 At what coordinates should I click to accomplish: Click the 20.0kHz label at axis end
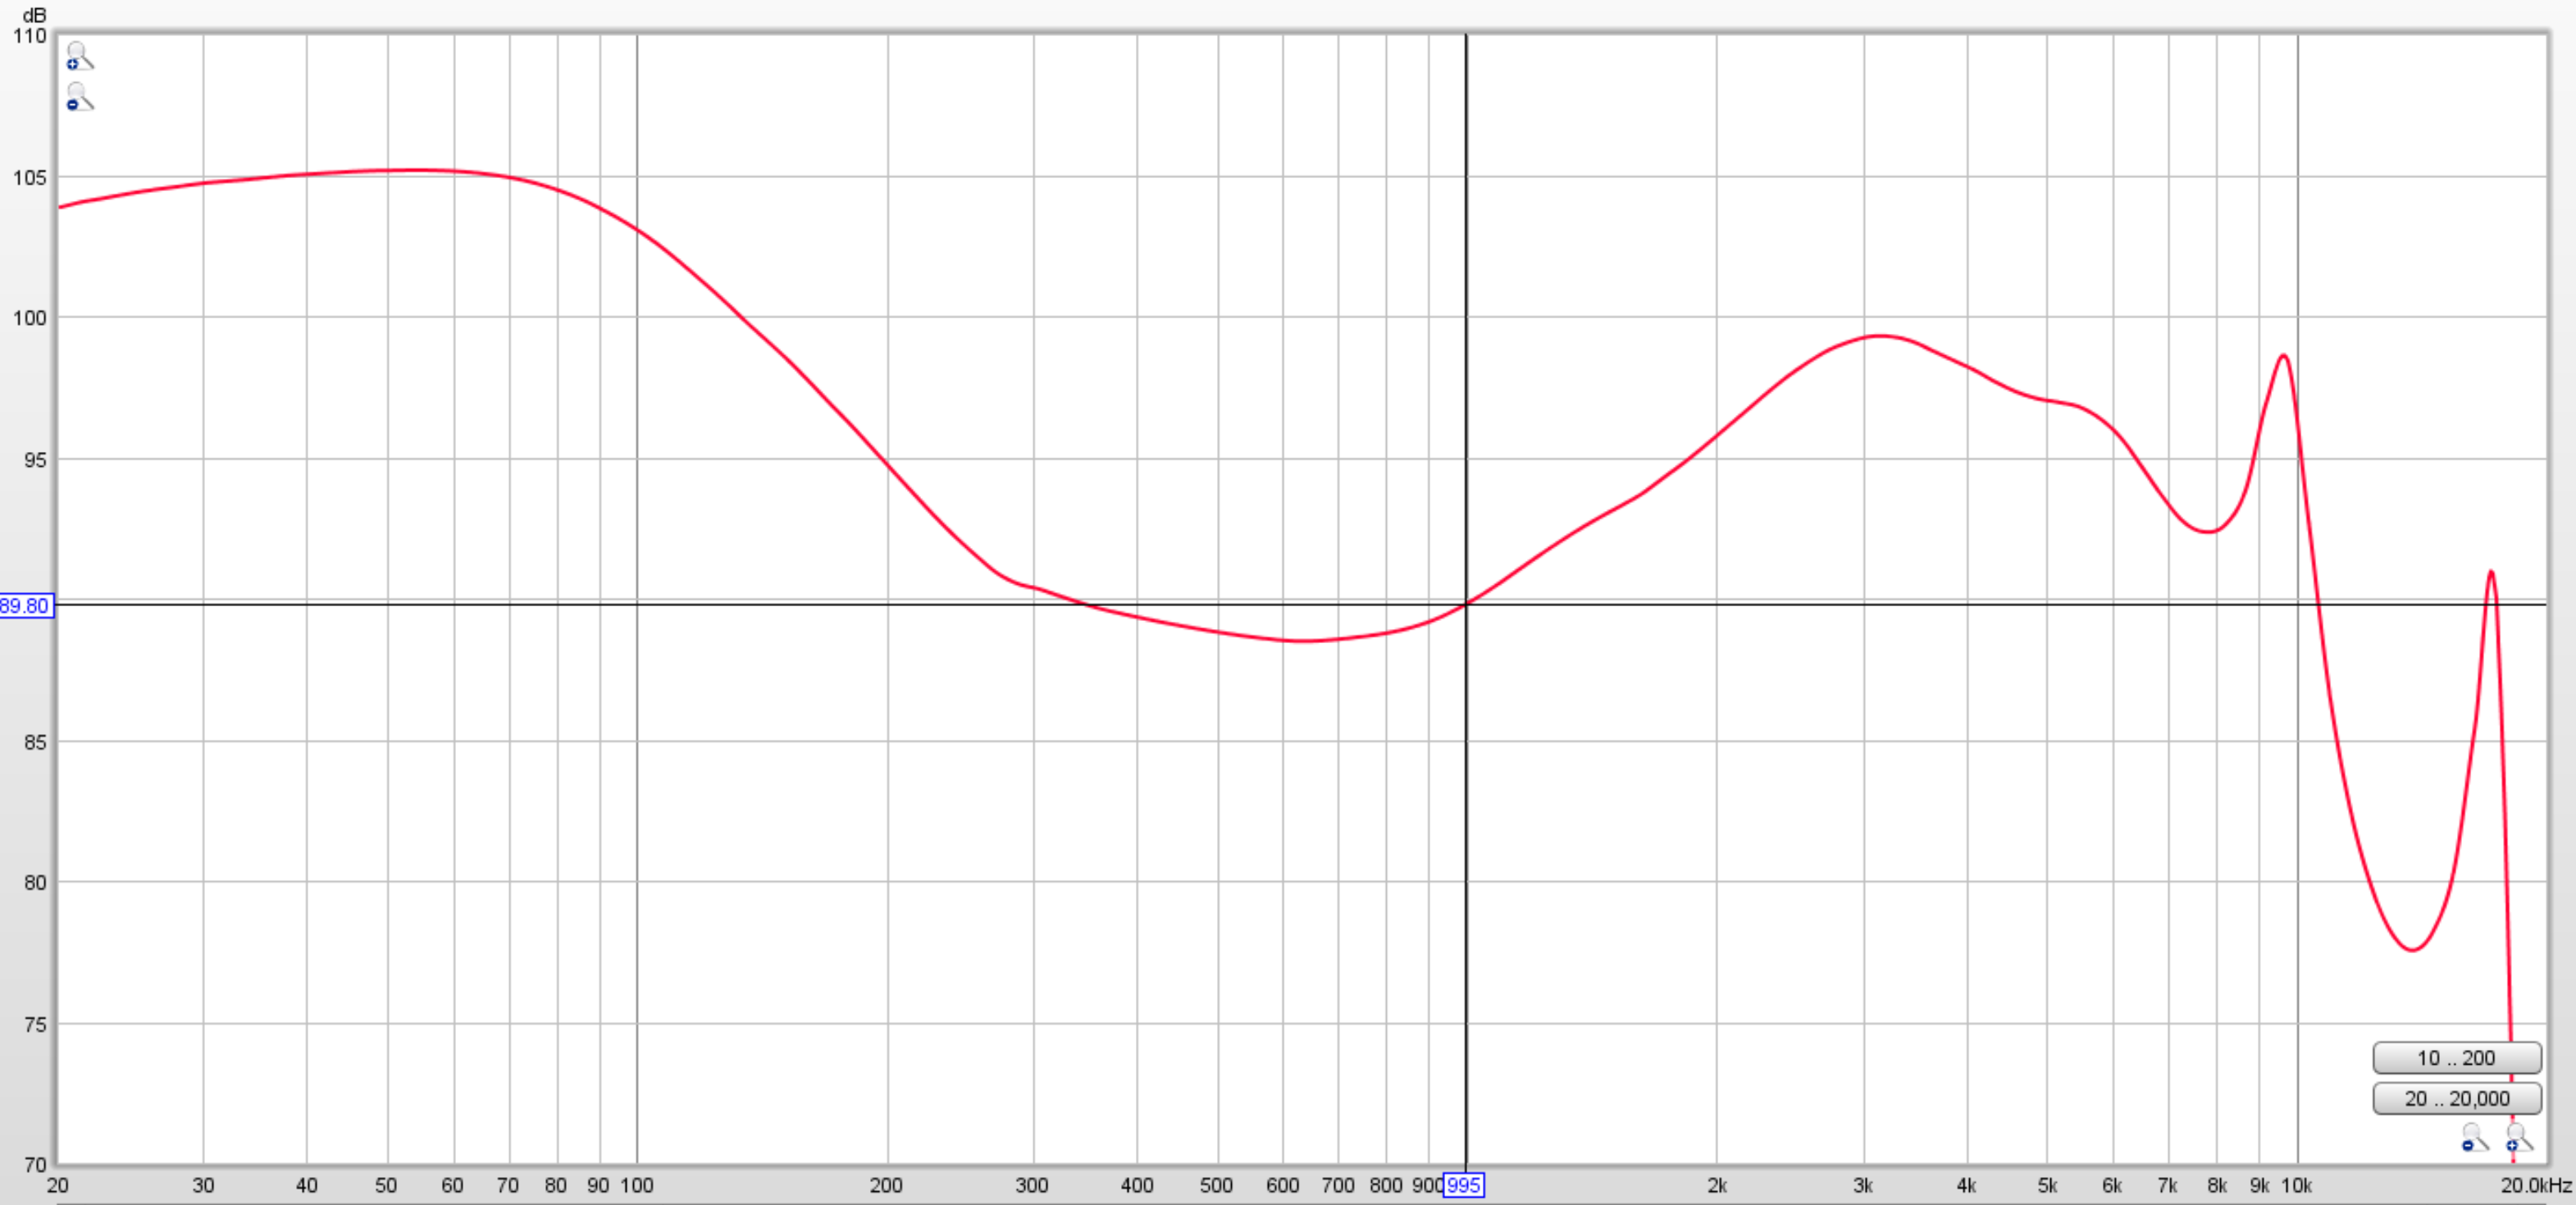2535,1185
